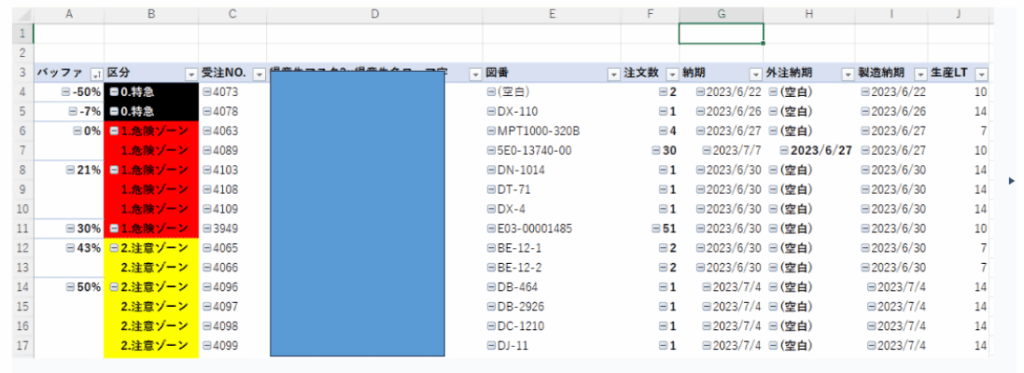Viewport: 1024px width, 373px height.
Task: Collapse order number 4103 group
Action: (206, 170)
